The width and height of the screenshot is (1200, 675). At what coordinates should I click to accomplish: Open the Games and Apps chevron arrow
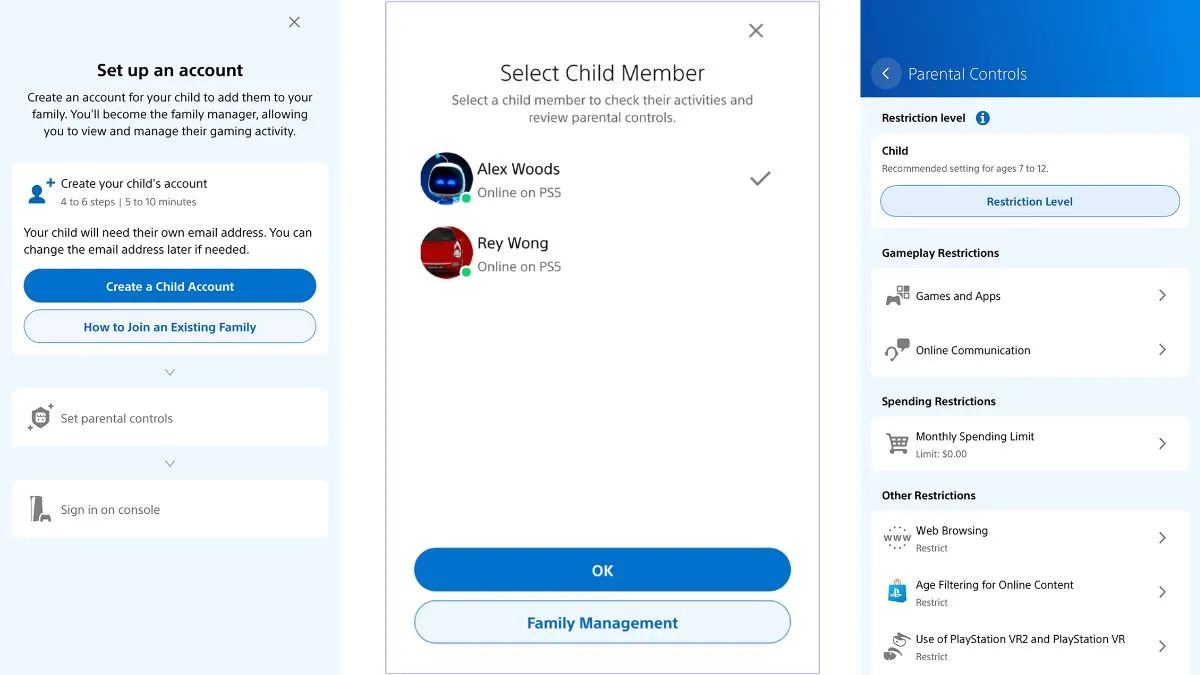[1162, 296]
